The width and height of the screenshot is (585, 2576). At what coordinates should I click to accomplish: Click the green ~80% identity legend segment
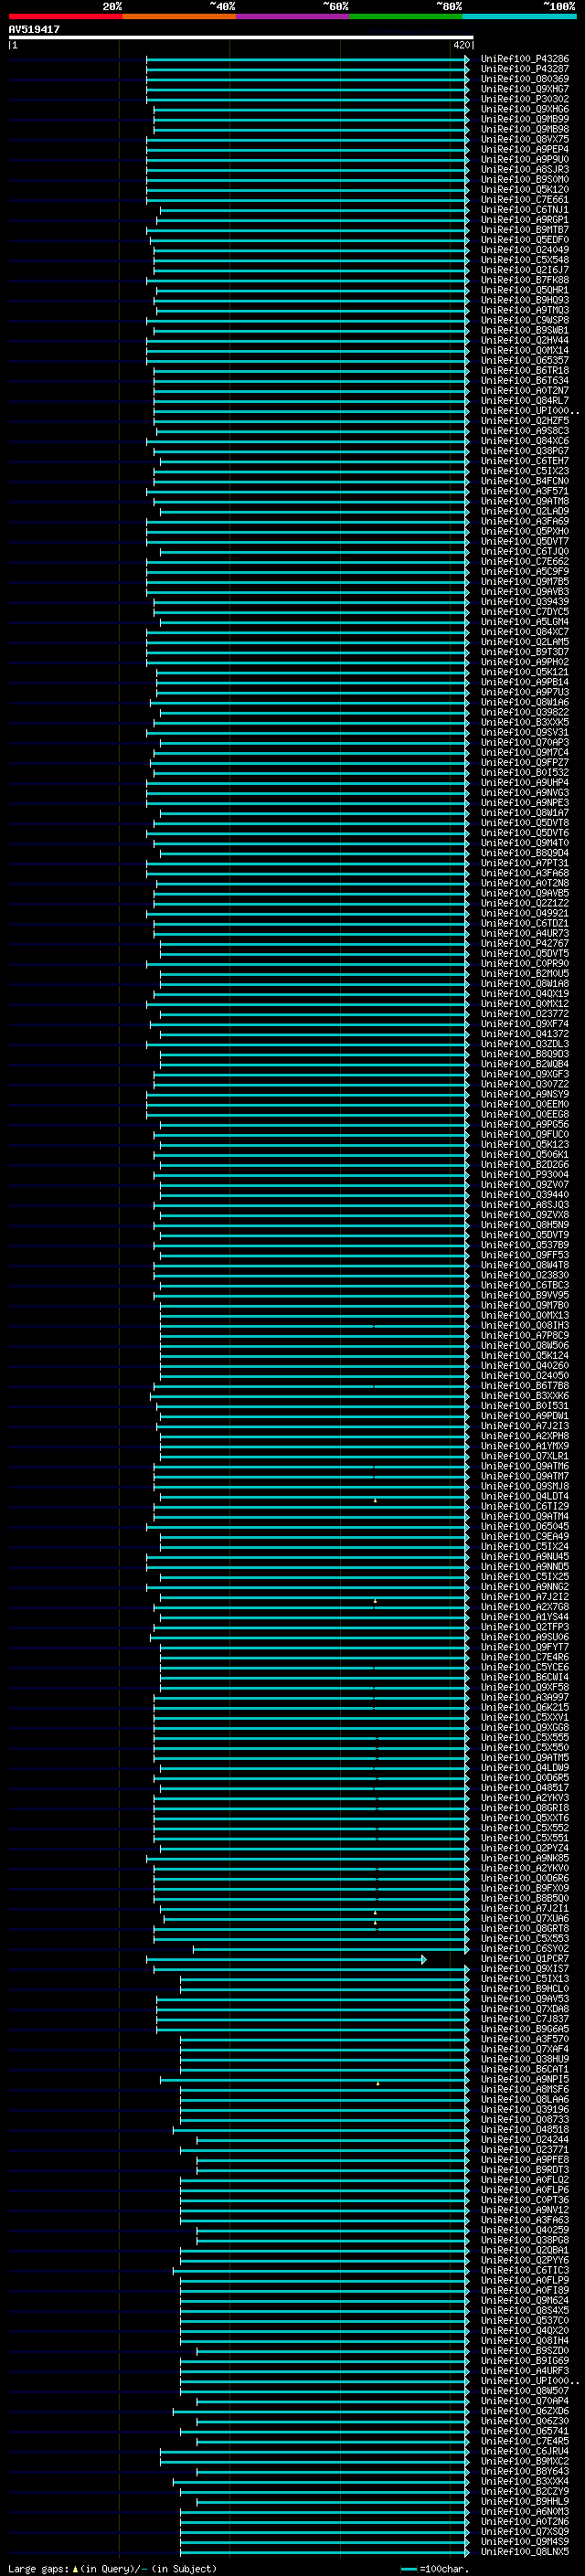[406, 16]
